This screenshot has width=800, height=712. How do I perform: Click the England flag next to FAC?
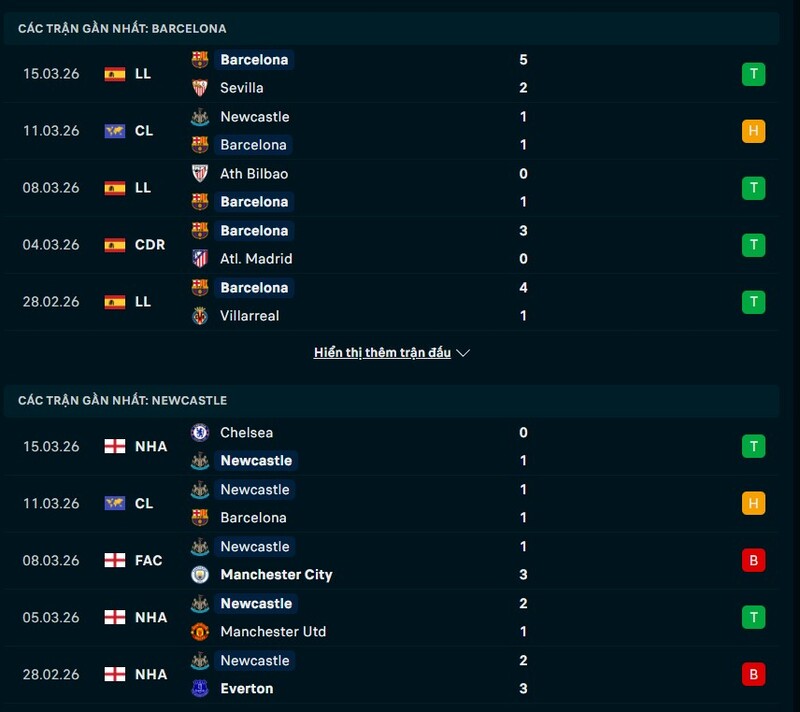[x=115, y=561]
